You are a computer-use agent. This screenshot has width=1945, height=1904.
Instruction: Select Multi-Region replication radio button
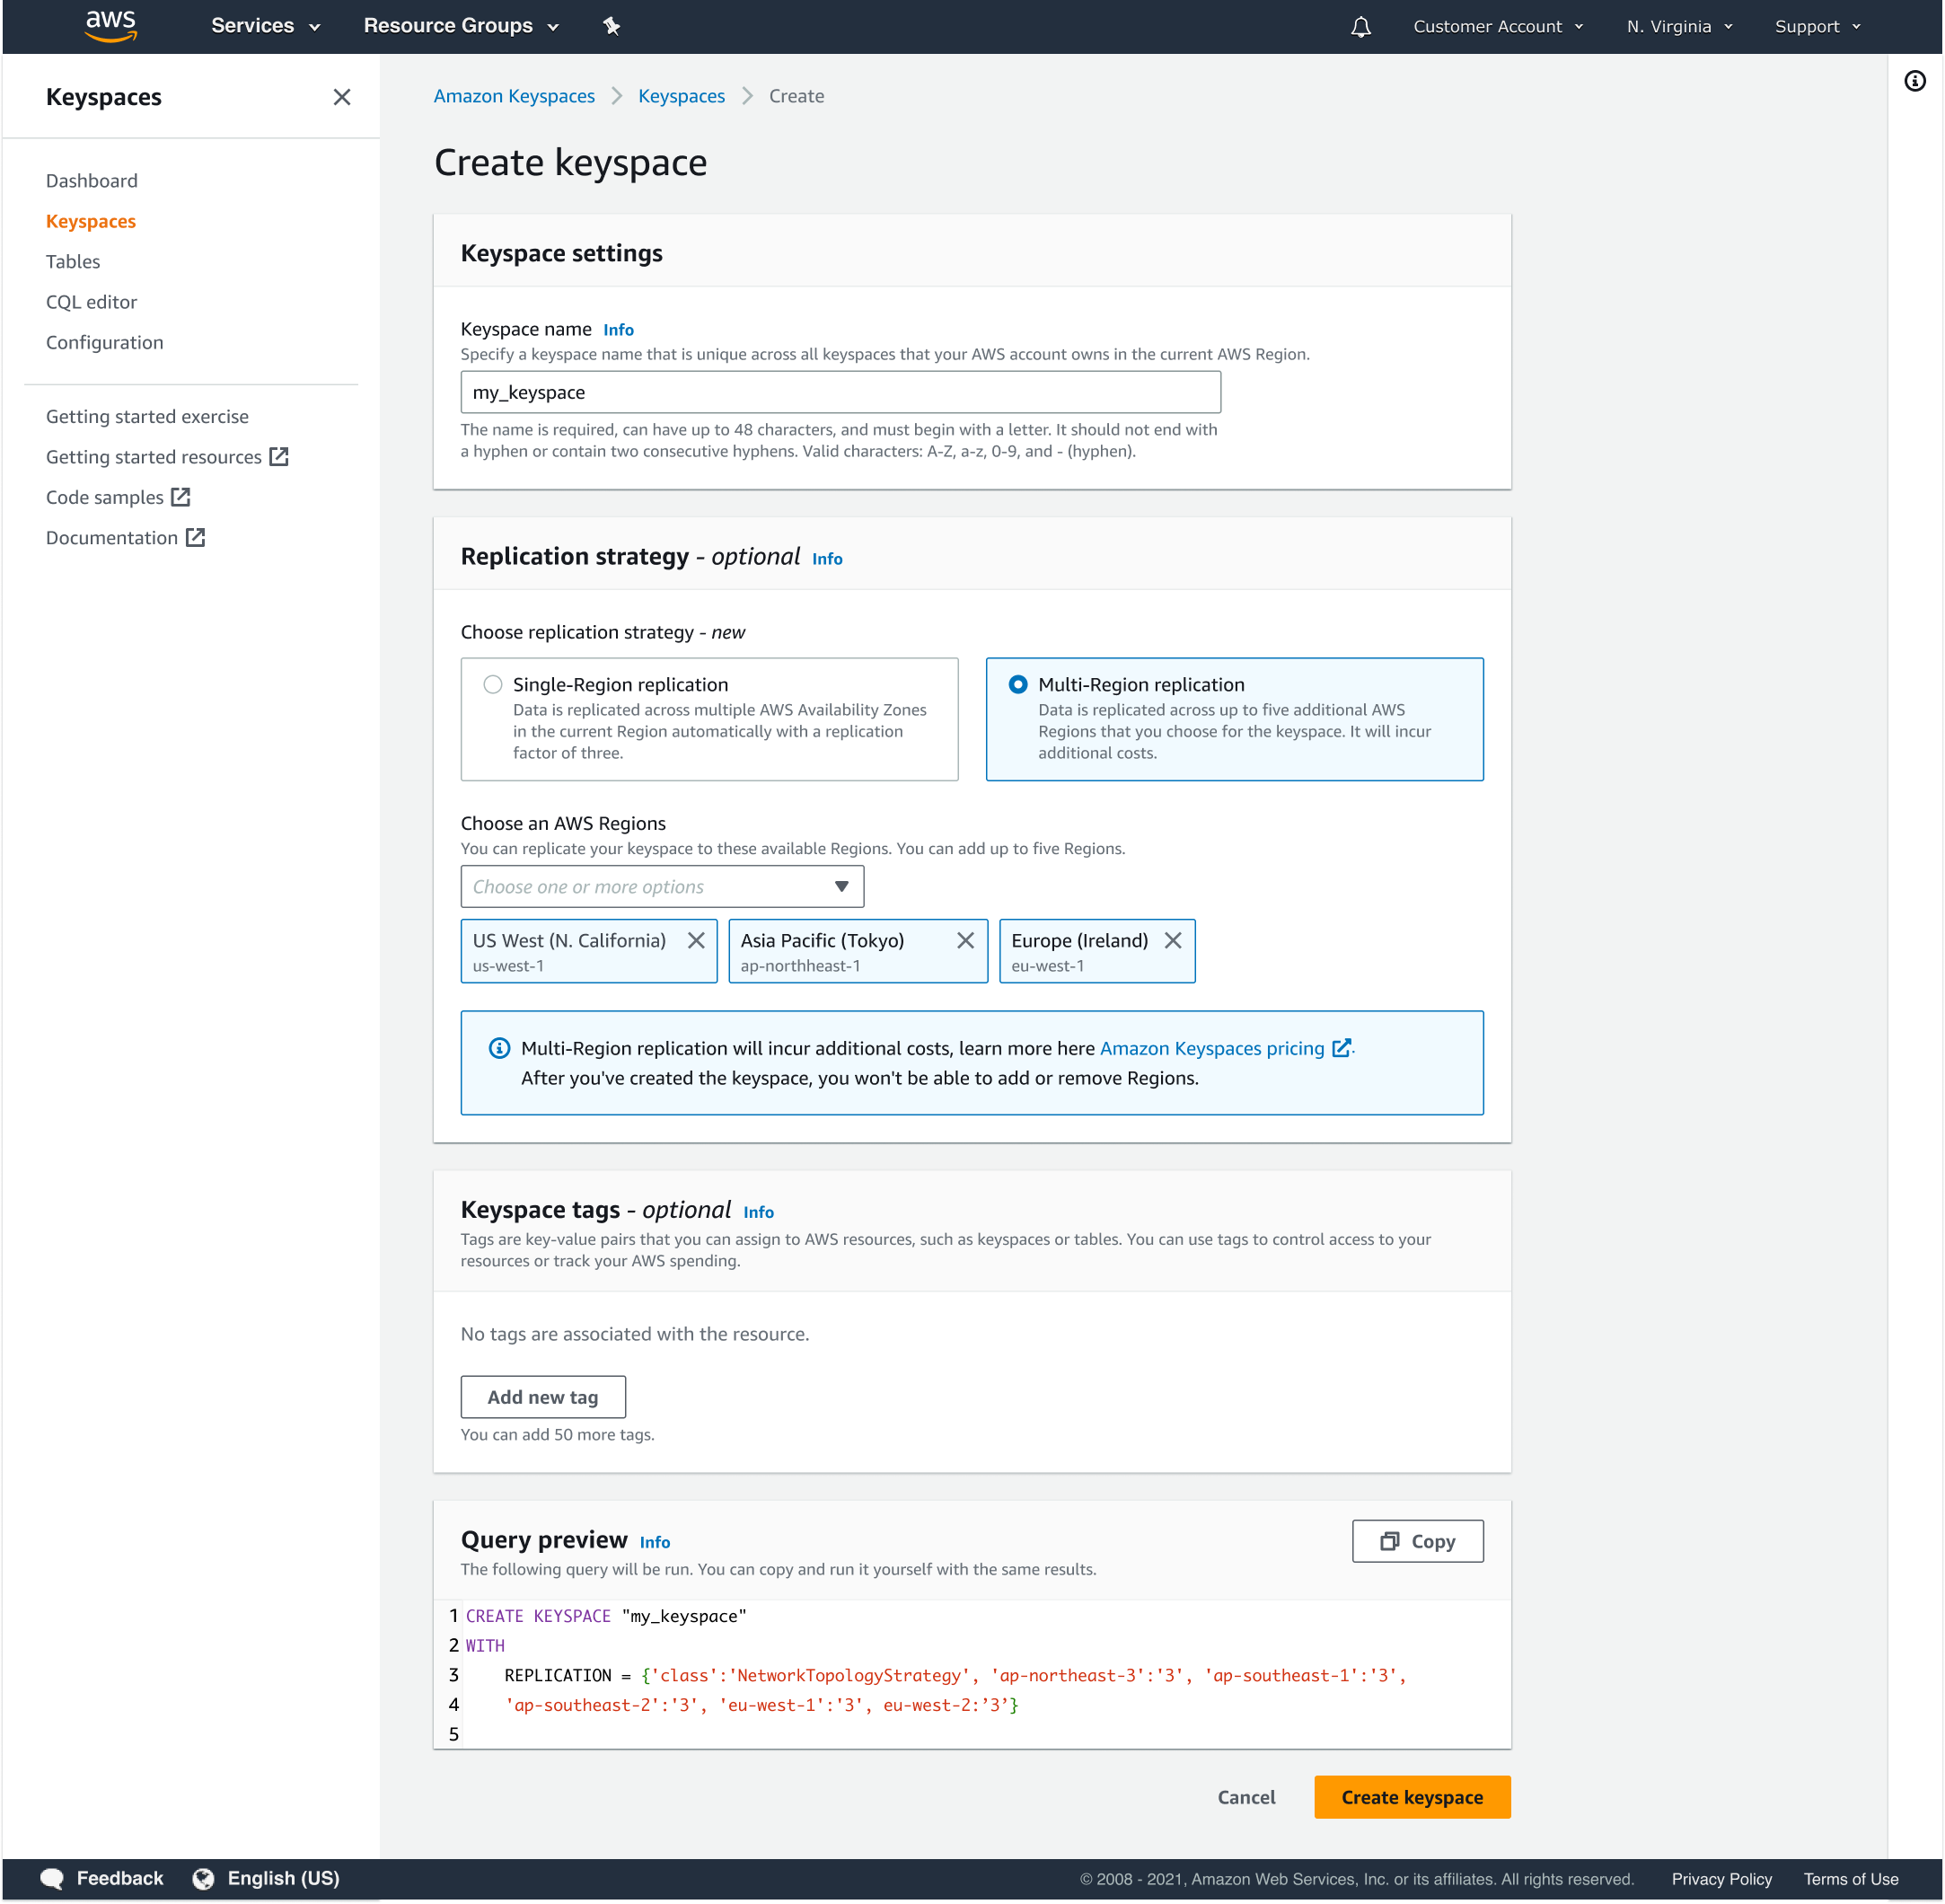pyautogui.click(x=1018, y=685)
